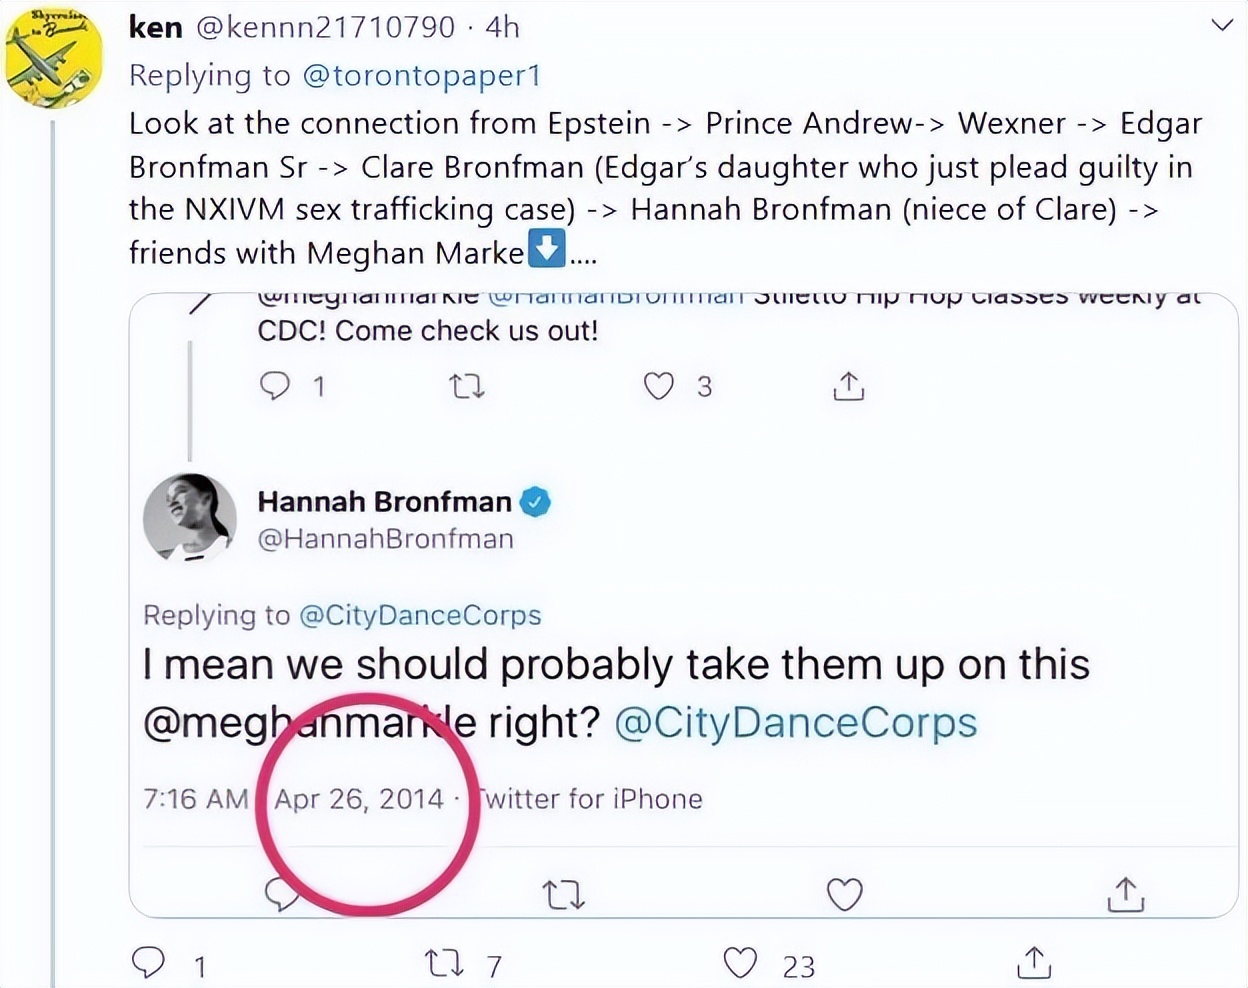Like Hannah Bronfman's quoted tweet
Viewport: 1248px width, 988px height.
[844, 893]
